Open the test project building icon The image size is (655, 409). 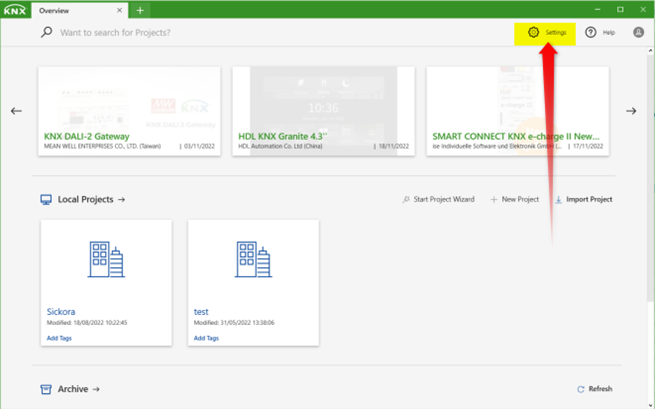[x=253, y=259]
